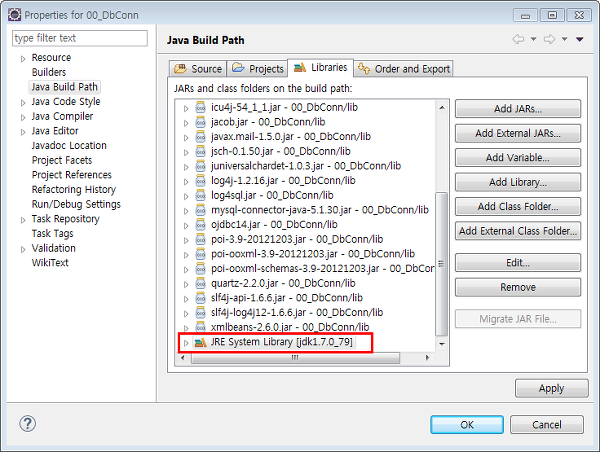Expand the Java Code Style node
This screenshot has height=452, width=600.
[23, 103]
